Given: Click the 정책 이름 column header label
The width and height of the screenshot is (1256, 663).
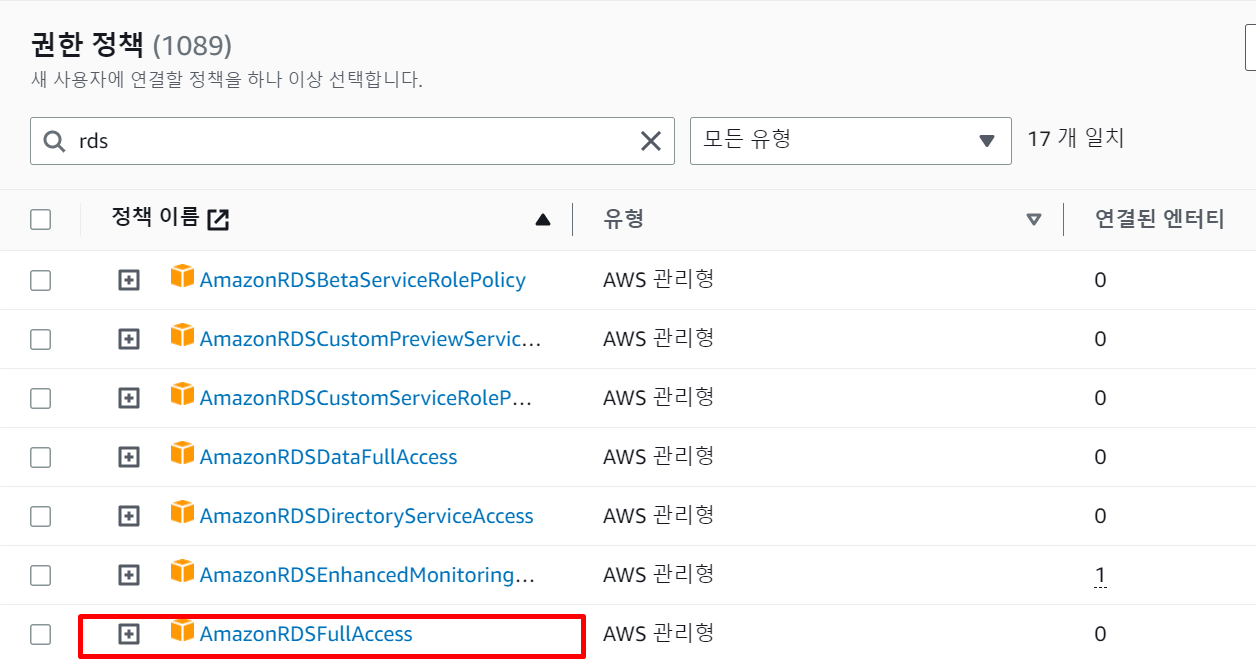Looking at the screenshot, I should (155, 218).
